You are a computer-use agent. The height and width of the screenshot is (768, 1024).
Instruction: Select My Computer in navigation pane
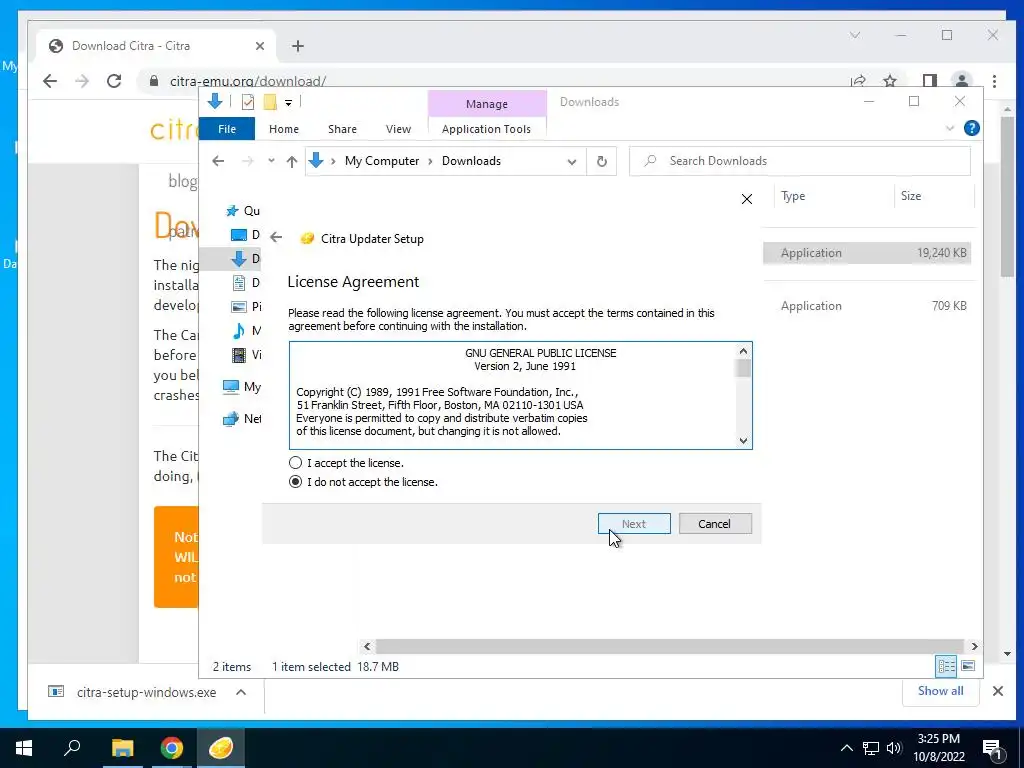241,387
